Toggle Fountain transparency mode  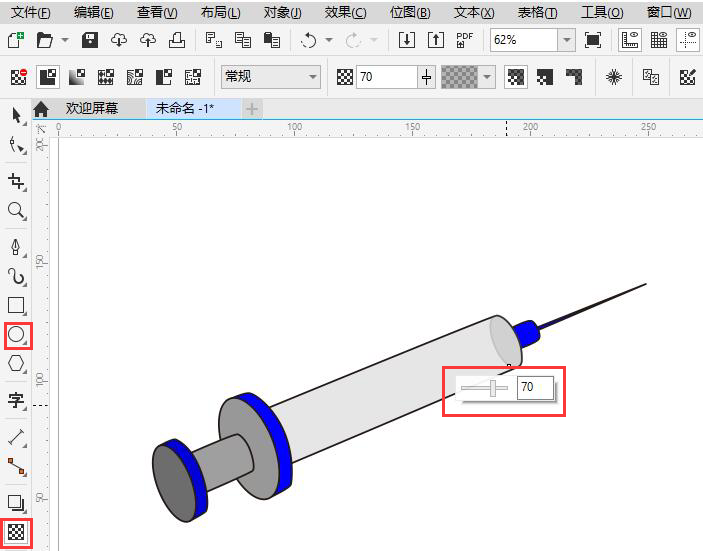point(77,77)
